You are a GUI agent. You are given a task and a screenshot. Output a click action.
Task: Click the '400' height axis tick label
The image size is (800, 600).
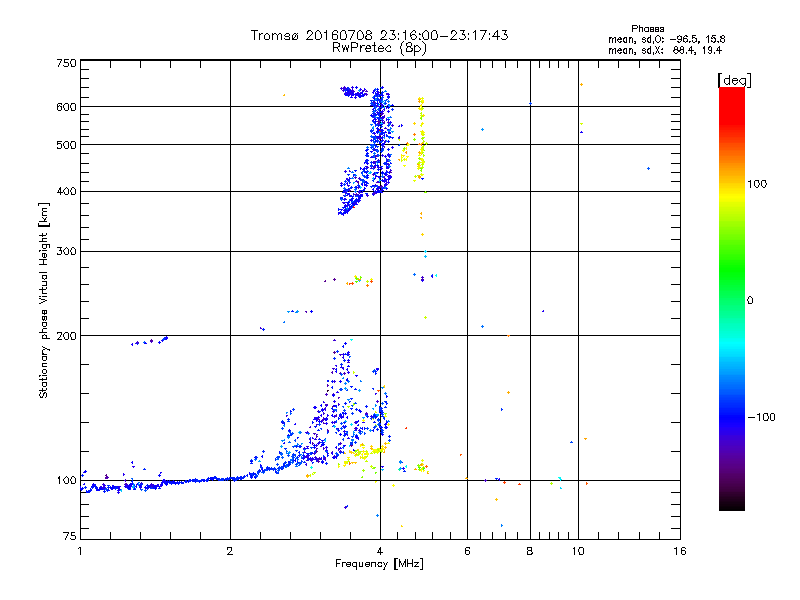(66, 191)
